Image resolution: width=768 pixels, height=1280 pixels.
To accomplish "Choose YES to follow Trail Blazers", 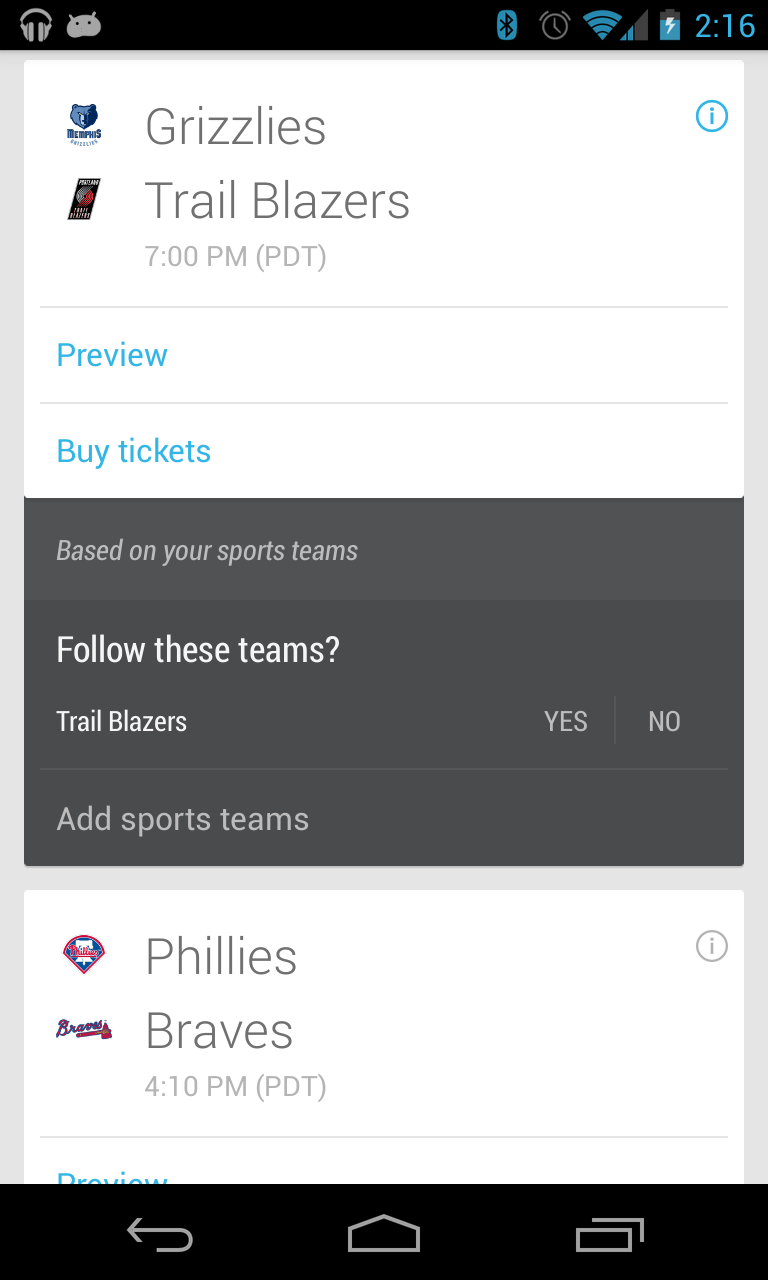I will pos(565,722).
